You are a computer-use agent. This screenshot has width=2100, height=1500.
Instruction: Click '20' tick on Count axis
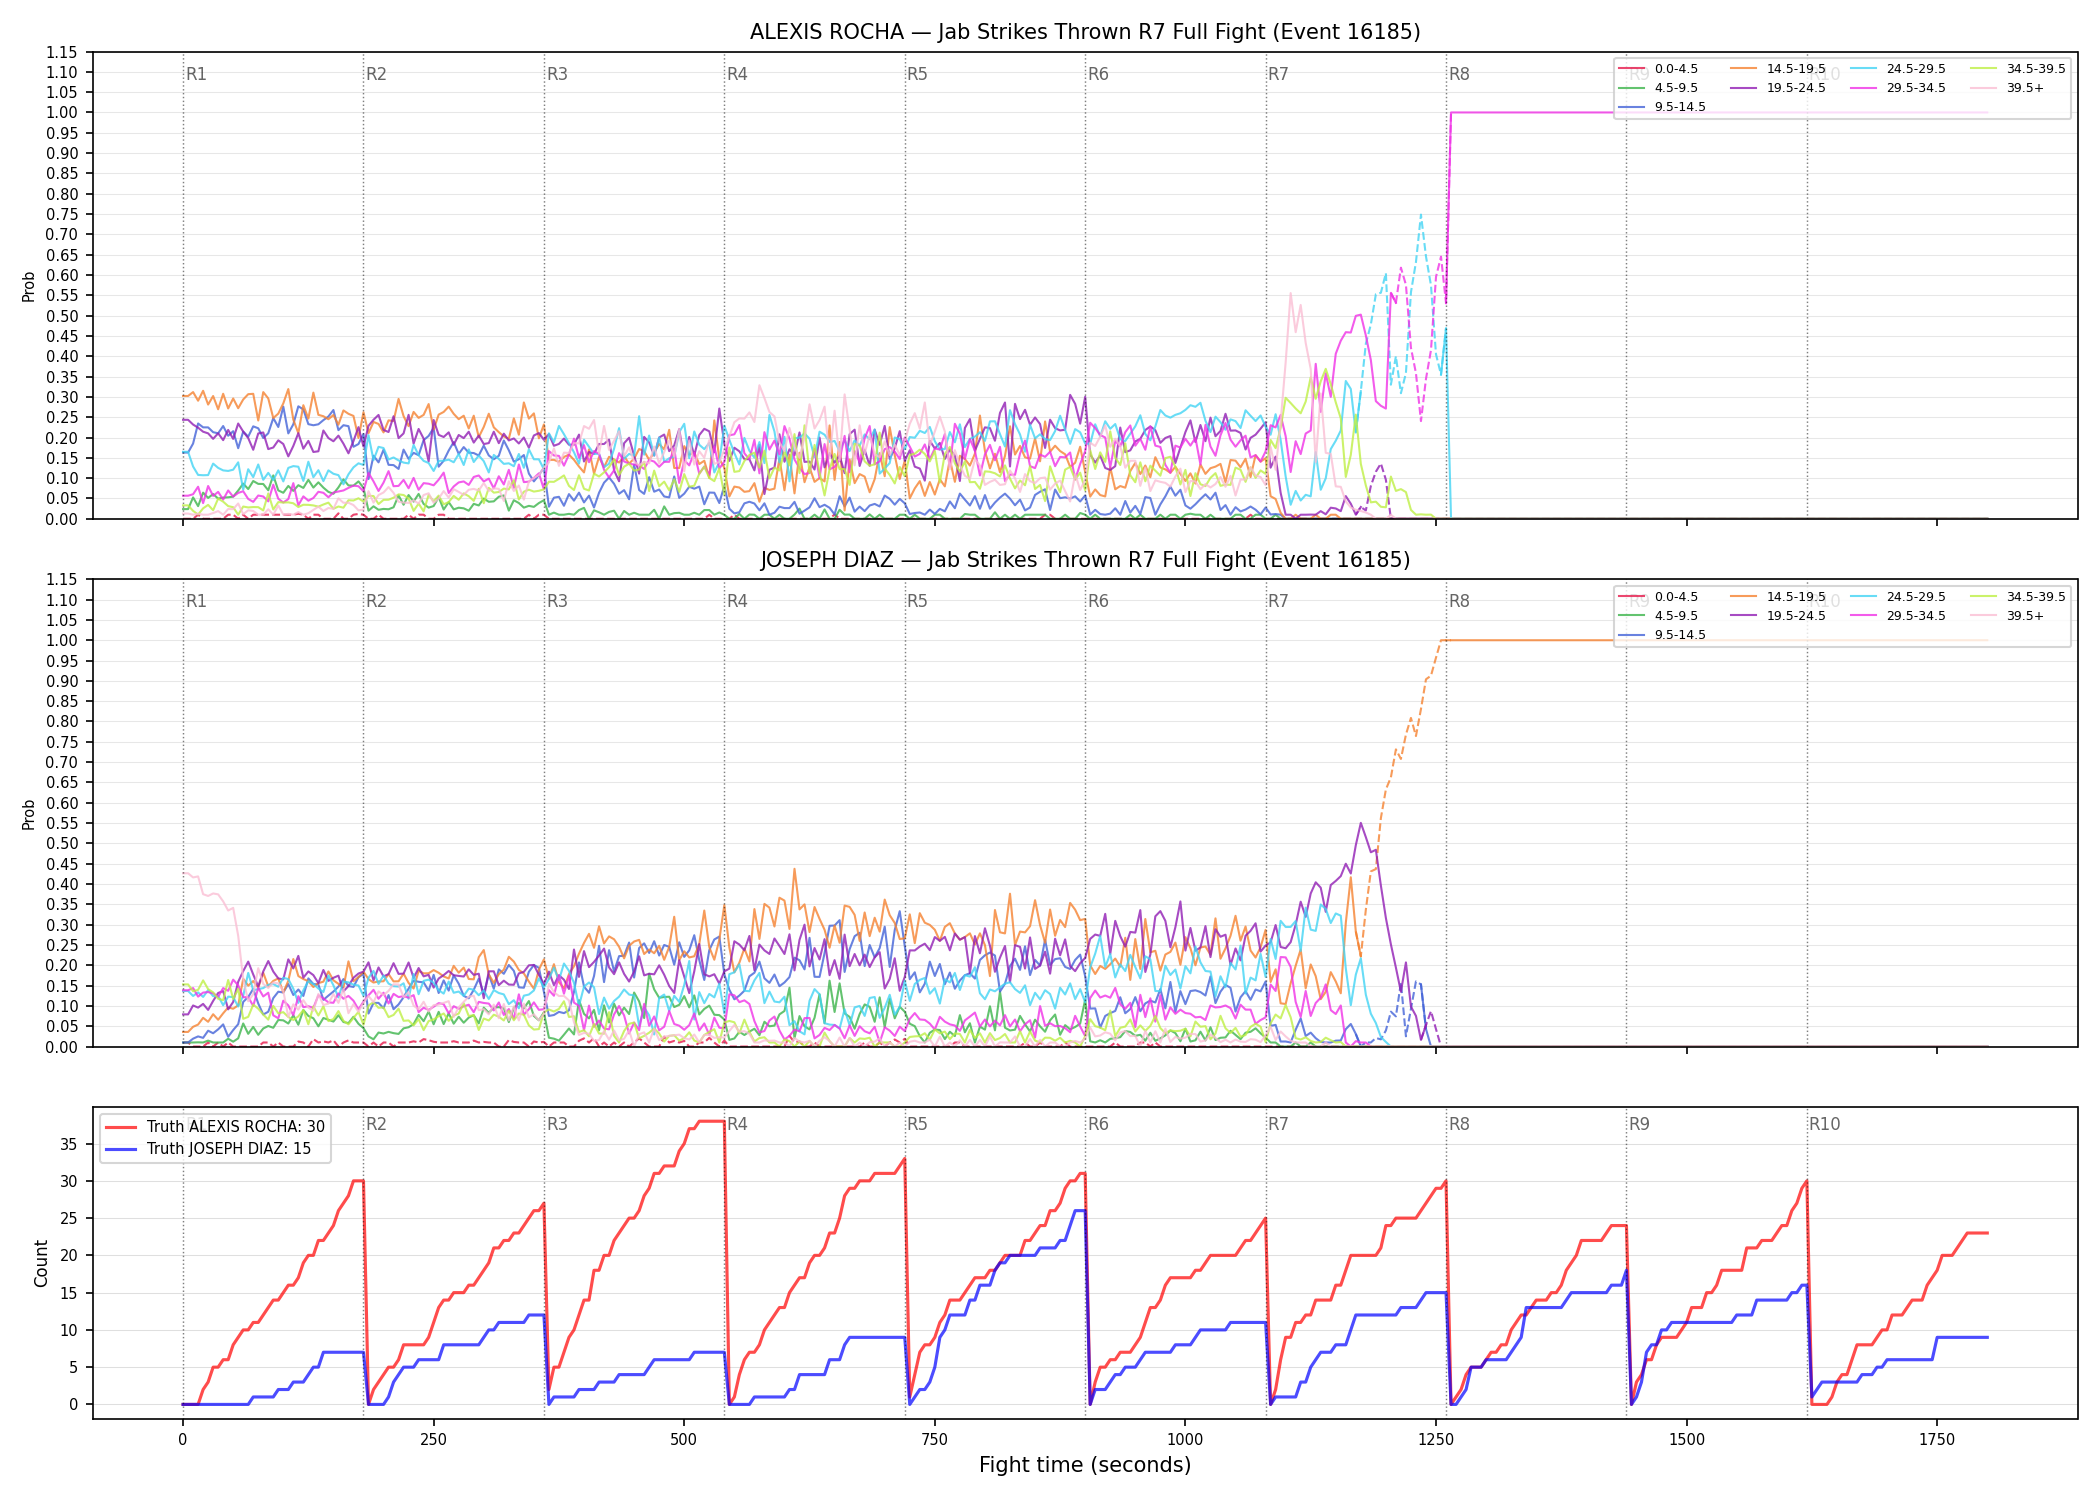pos(70,1256)
